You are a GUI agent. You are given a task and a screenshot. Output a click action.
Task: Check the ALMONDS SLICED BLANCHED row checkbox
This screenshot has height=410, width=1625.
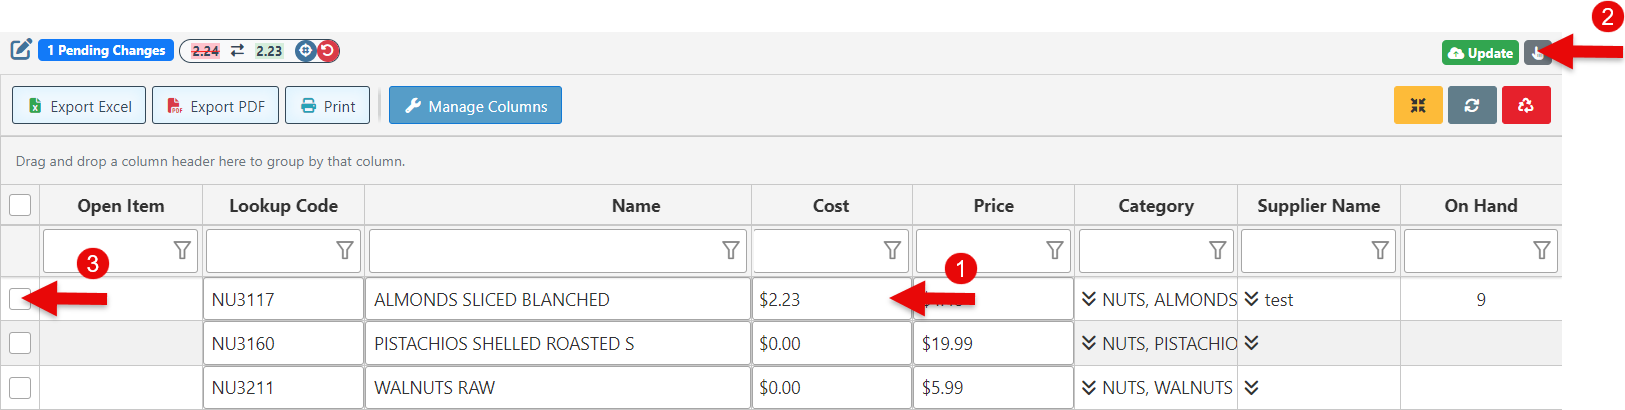[x=20, y=298]
